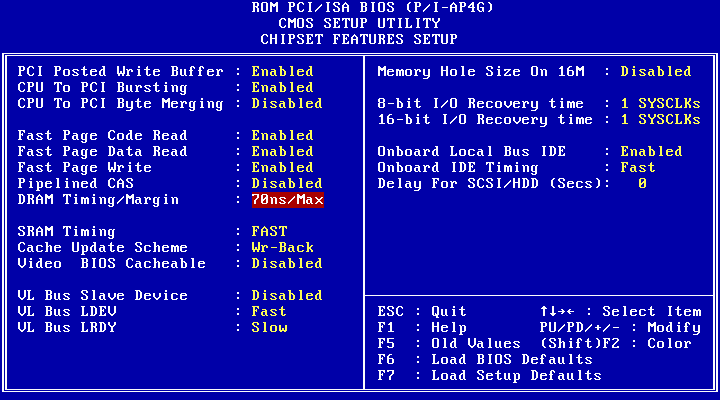This screenshot has width=720, height=400.
Task: Click the F1 : Help entry
Action: point(422,327)
